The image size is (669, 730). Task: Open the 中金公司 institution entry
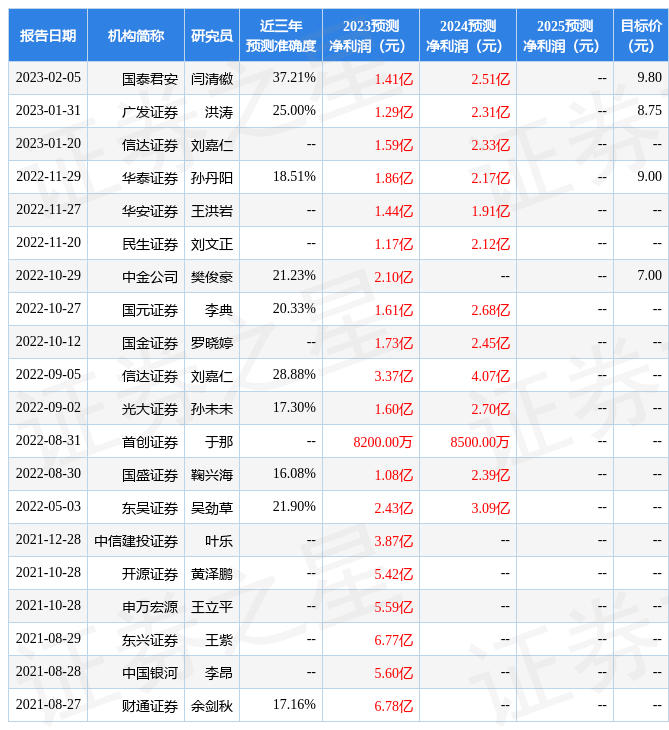(x=150, y=276)
